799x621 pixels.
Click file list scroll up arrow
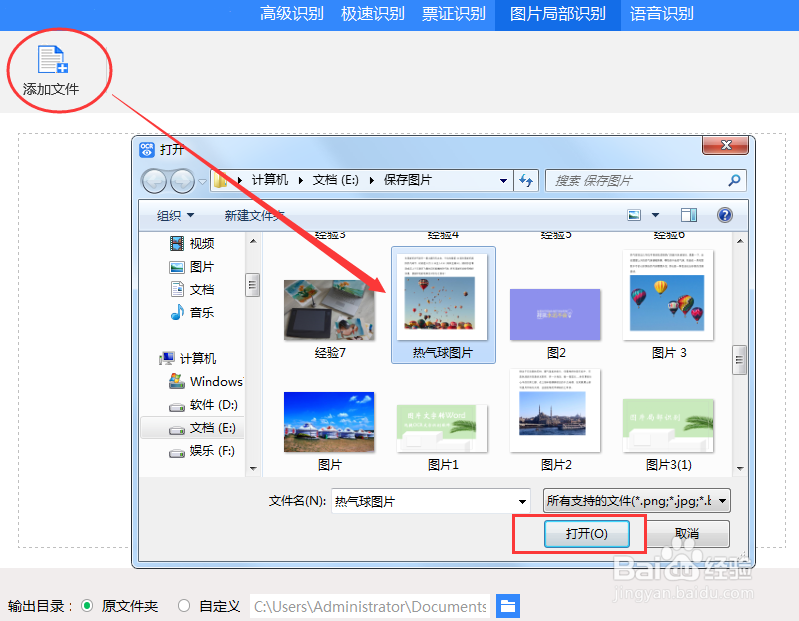740,240
